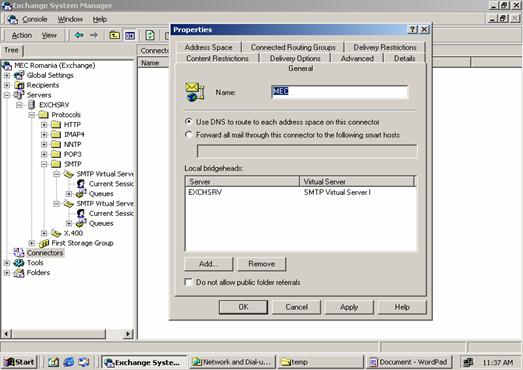Select Forward all mail through smart hosts option
This screenshot has width=523, height=370.
188,135
